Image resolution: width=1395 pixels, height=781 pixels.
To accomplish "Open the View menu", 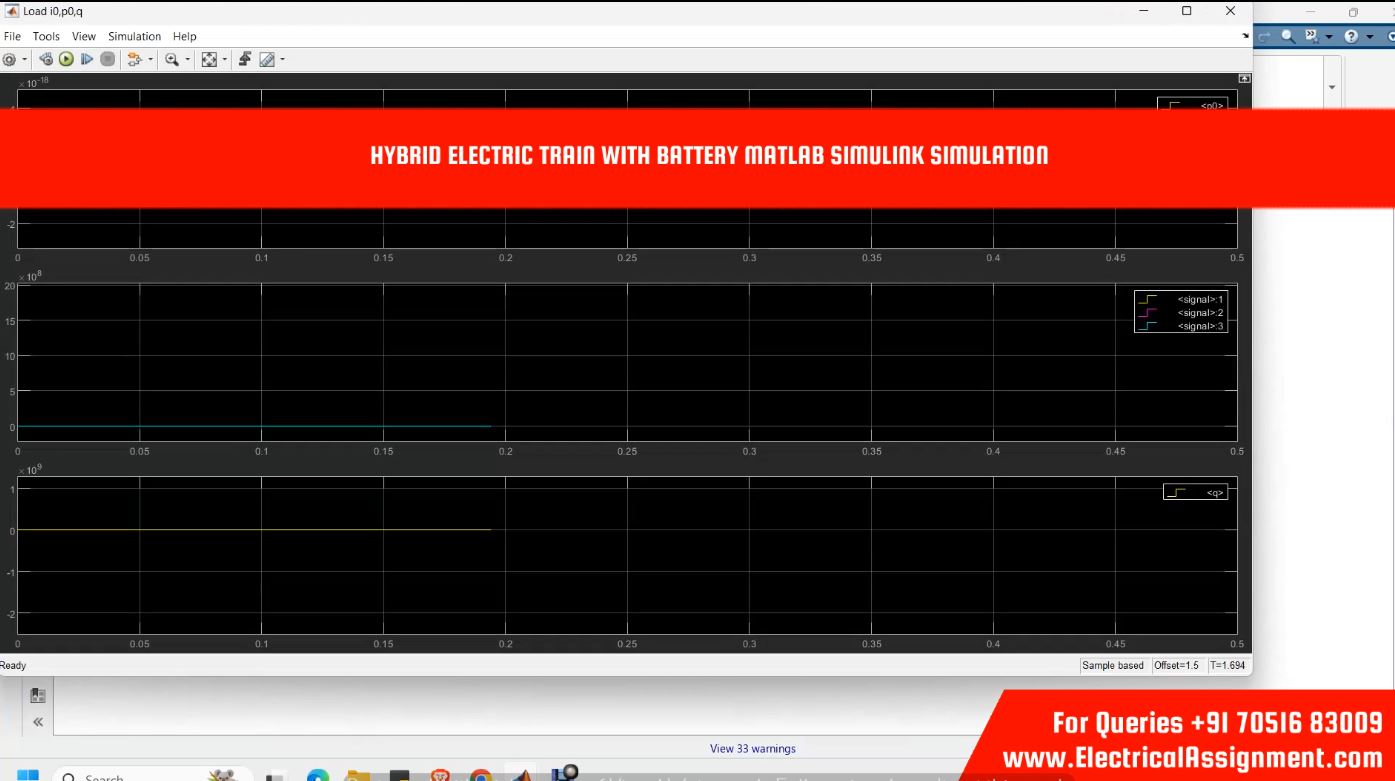I will (x=84, y=36).
